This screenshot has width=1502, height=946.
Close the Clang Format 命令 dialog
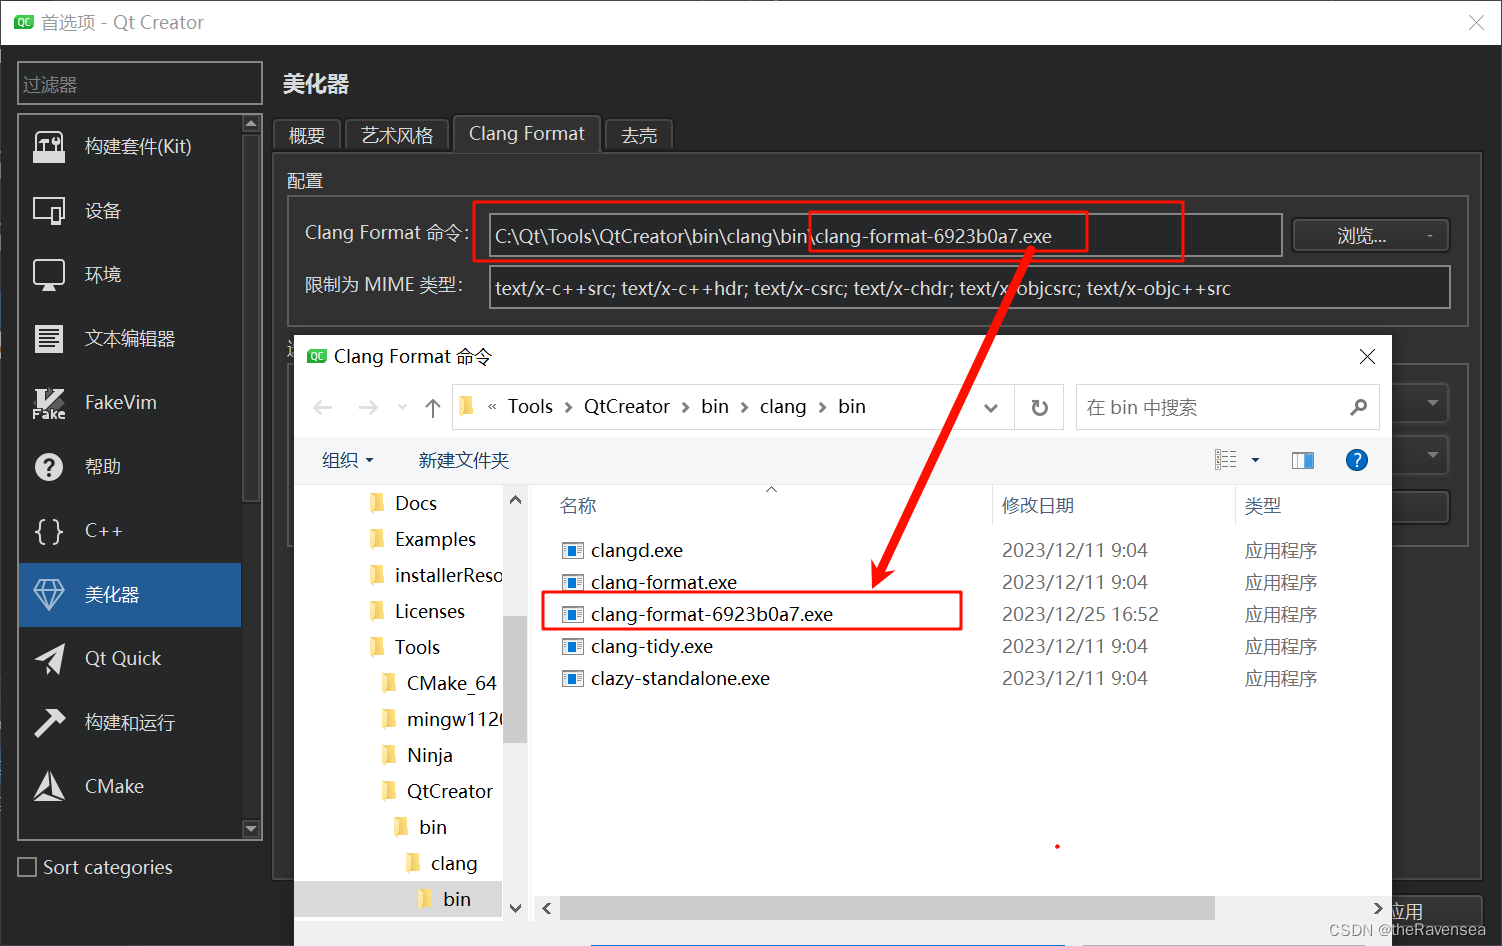tap(1367, 356)
